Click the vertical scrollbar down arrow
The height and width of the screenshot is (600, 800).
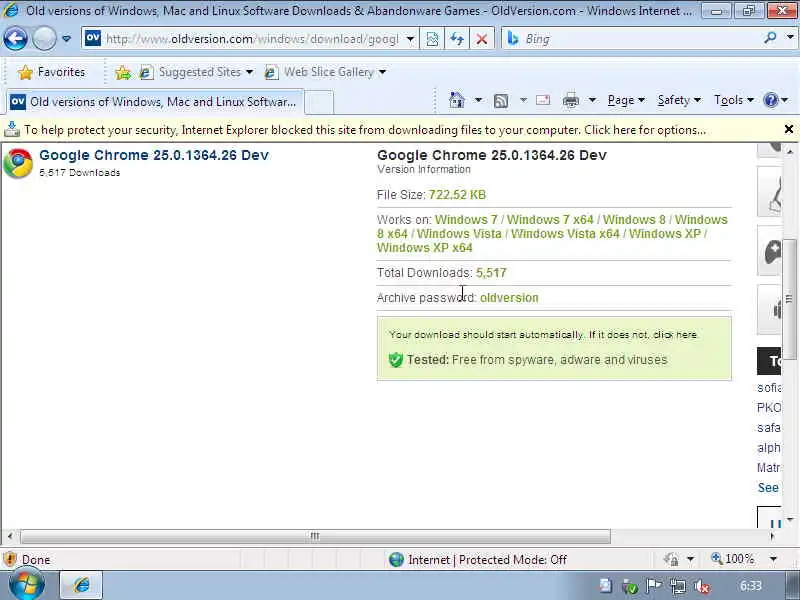(790, 519)
